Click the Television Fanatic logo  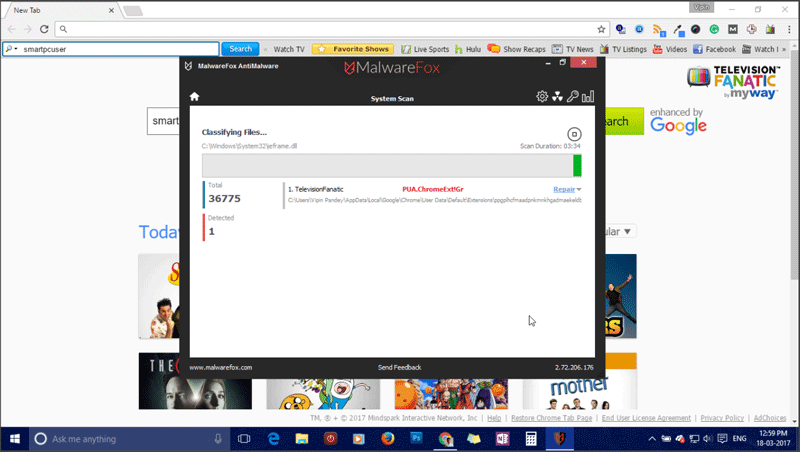click(x=733, y=82)
